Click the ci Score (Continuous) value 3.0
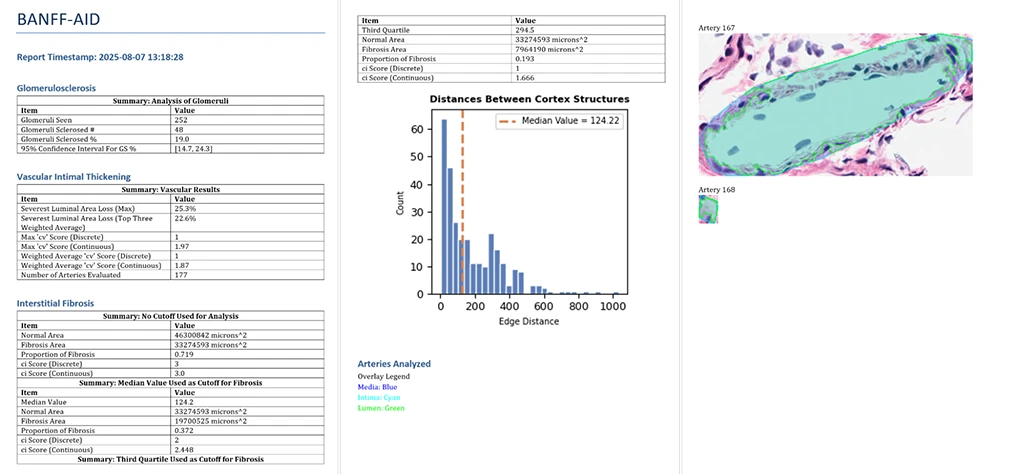This screenshot has height=474, width=1020. (180, 373)
